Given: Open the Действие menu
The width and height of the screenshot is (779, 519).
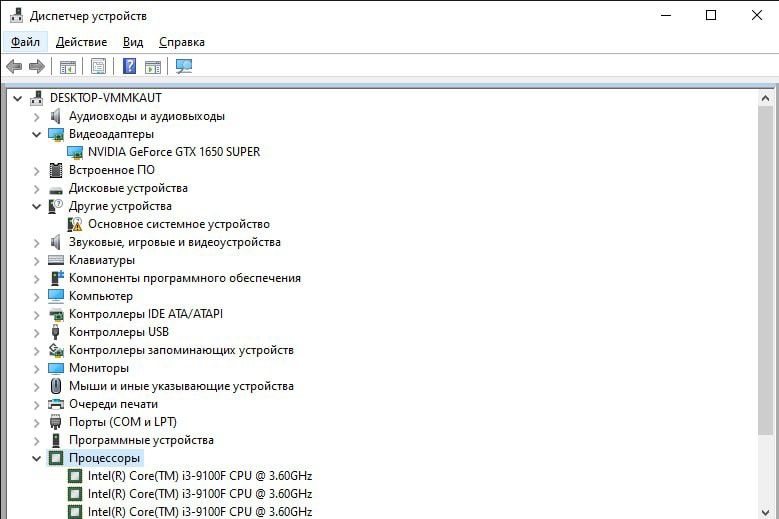Looking at the screenshot, I should [81, 42].
